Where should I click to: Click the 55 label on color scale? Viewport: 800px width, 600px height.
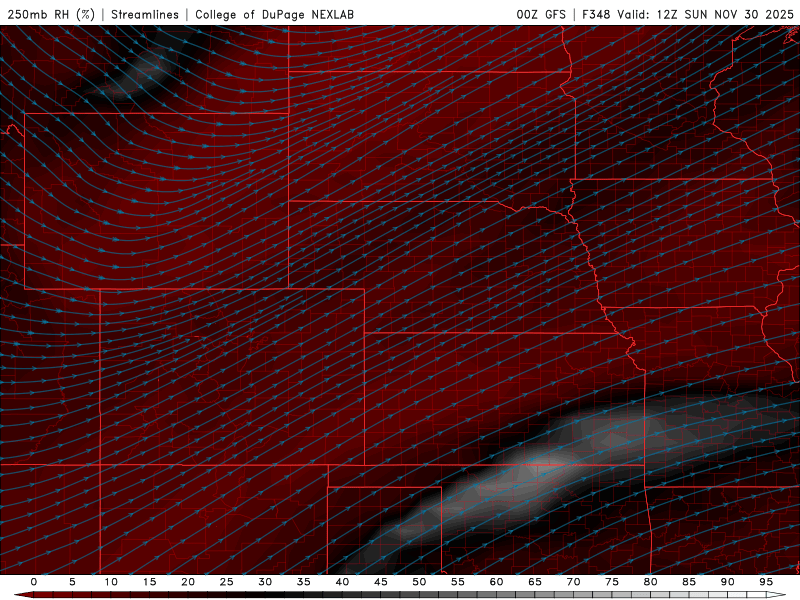click(457, 582)
